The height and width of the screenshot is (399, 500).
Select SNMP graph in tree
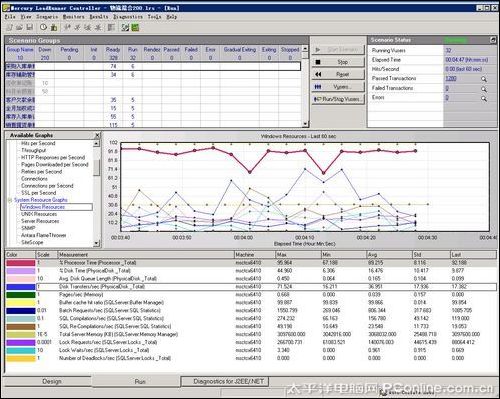(28, 228)
